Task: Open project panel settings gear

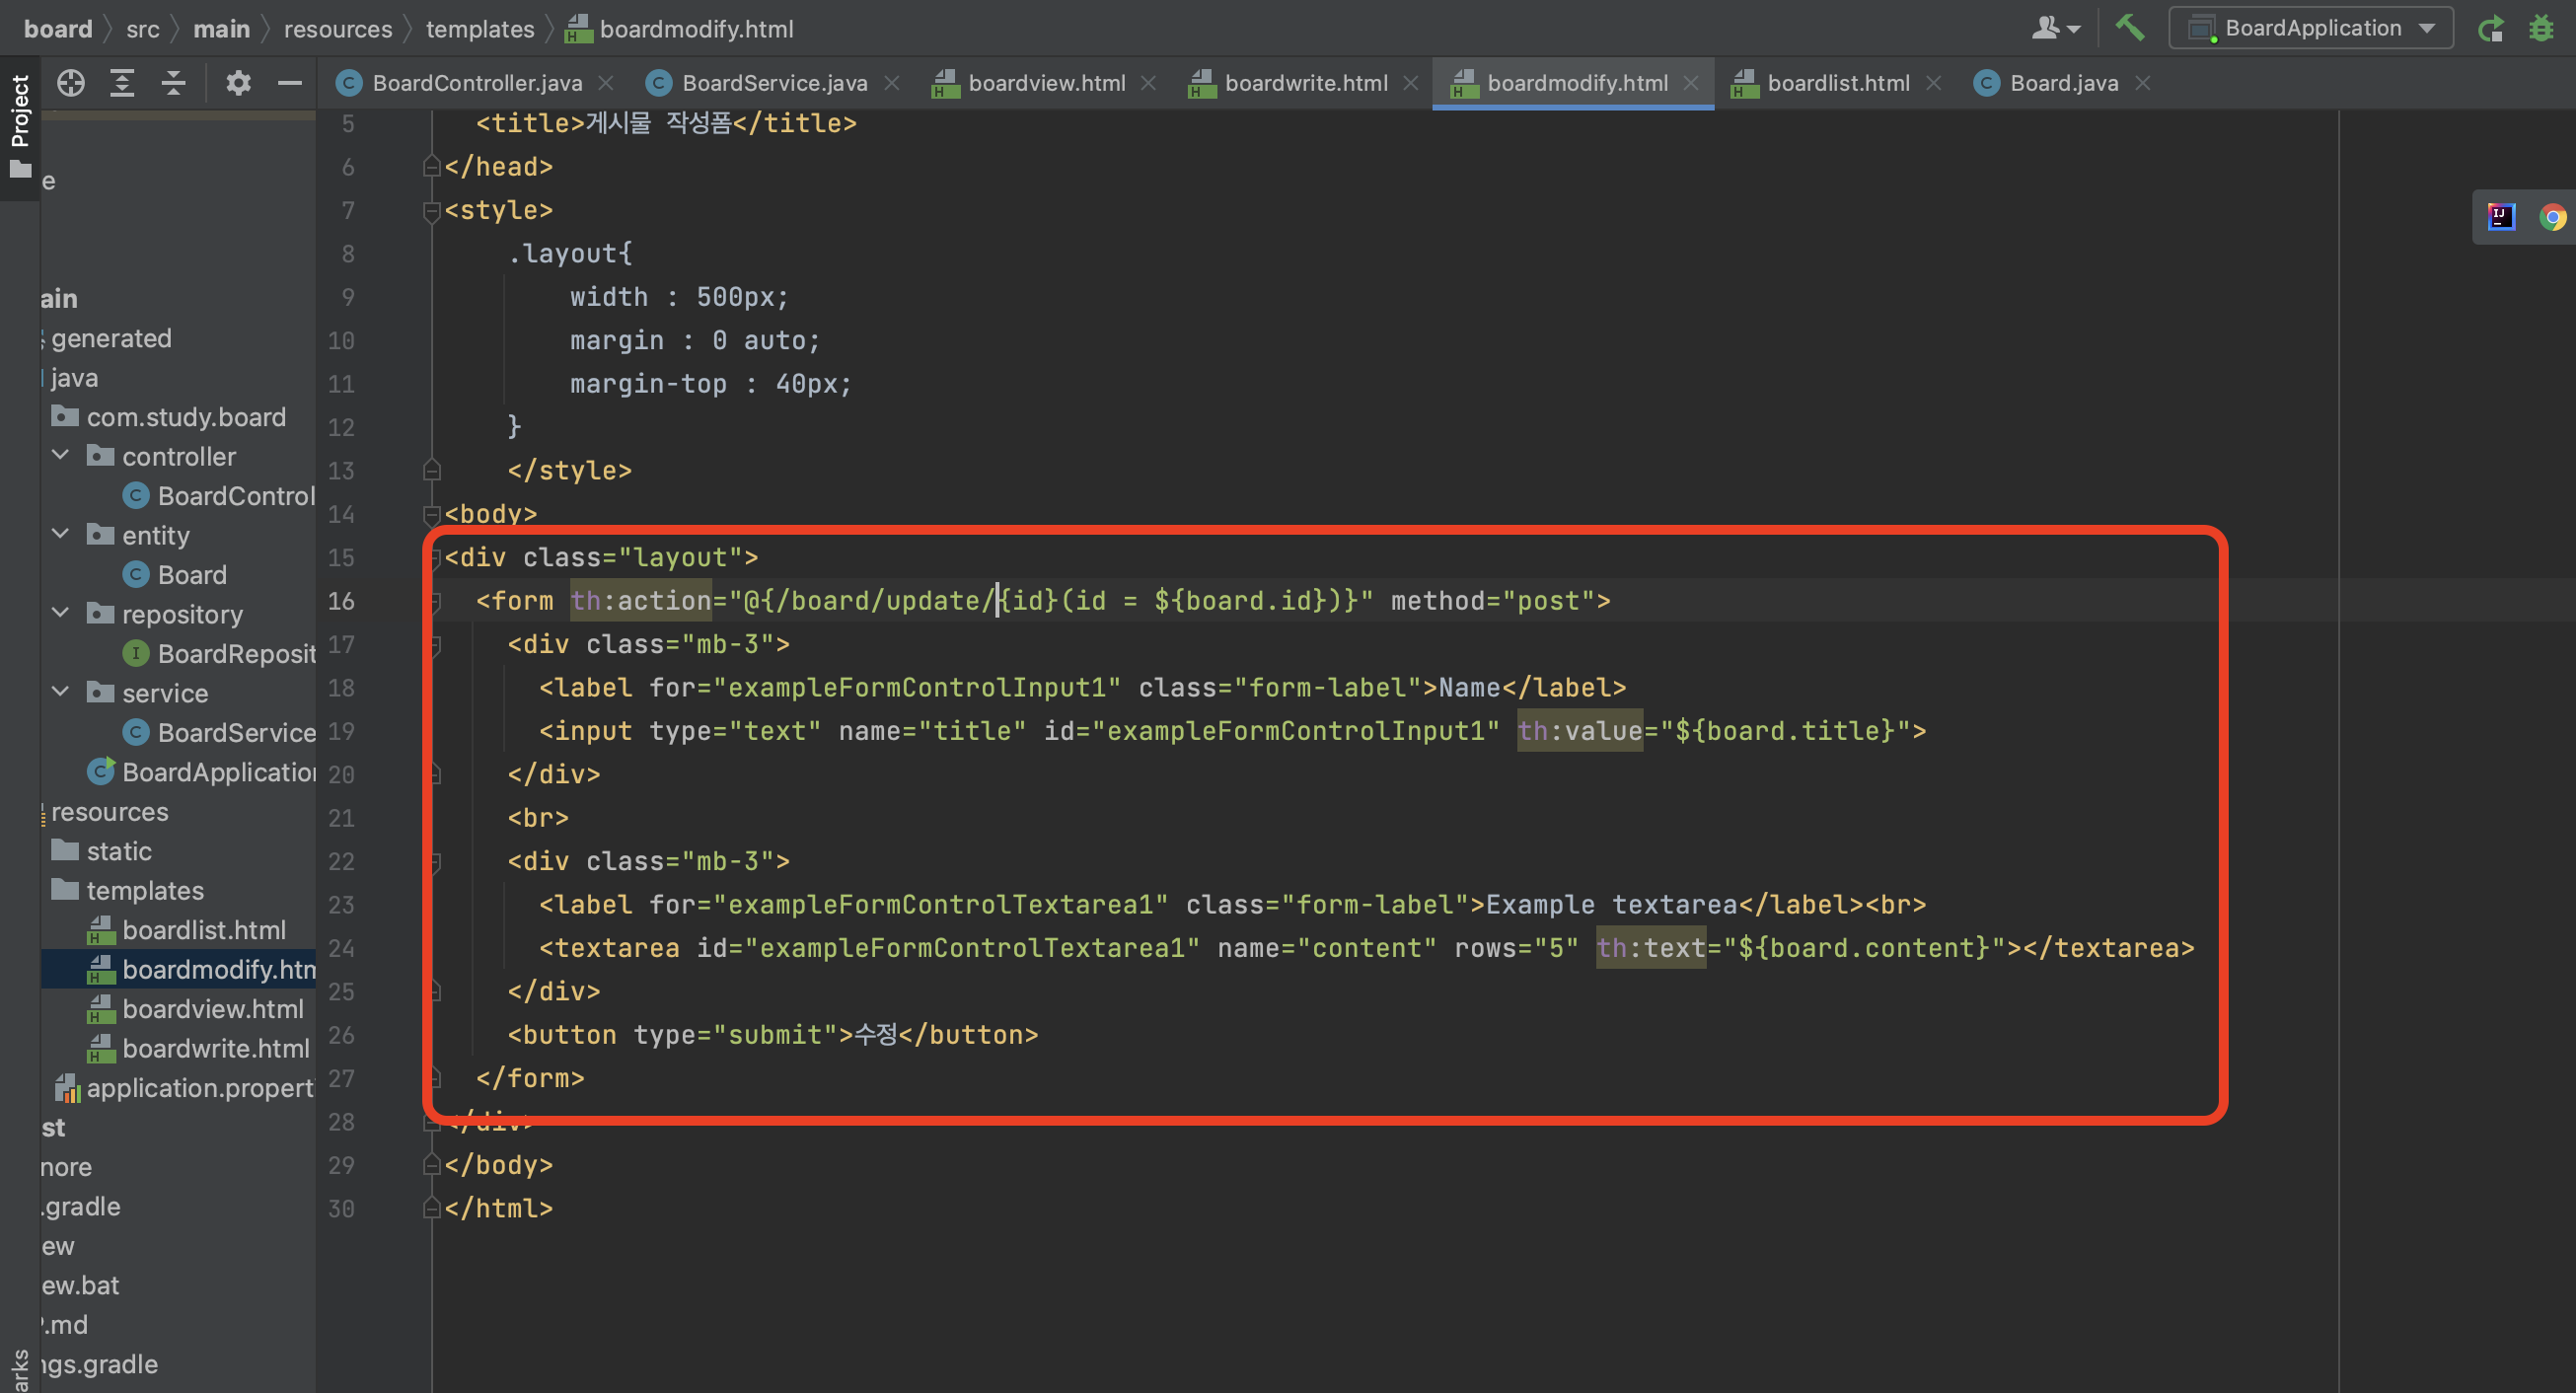Action: pyautogui.click(x=238, y=83)
